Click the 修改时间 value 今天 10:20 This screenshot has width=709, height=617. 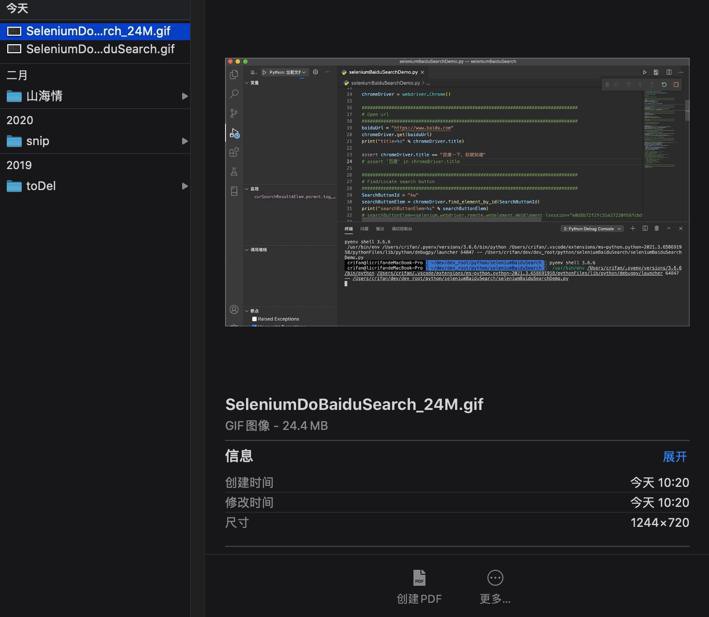coord(659,503)
